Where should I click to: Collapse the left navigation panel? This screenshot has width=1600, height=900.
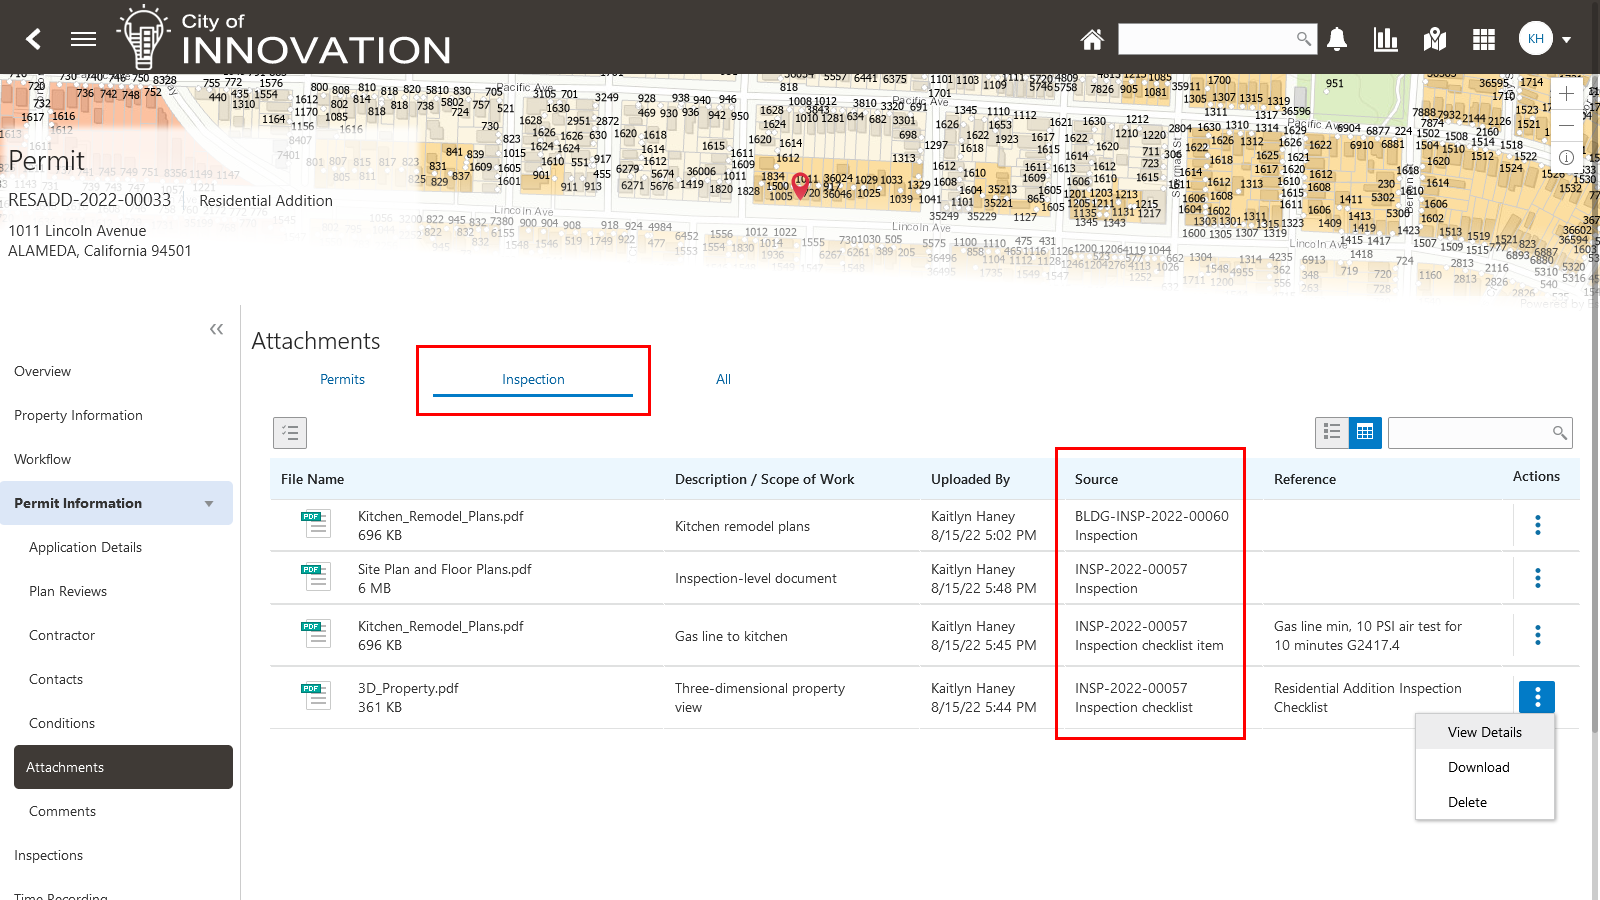coord(216,329)
